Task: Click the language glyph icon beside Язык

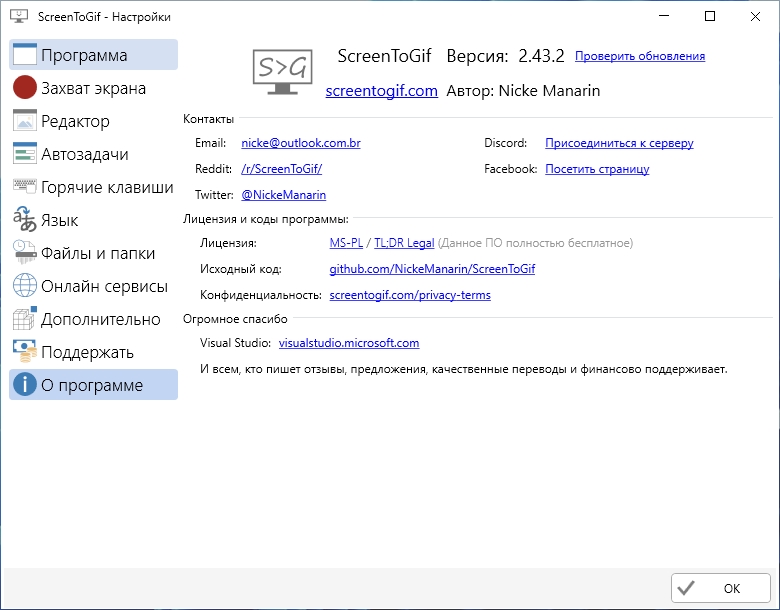Action: pyautogui.click(x=24, y=219)
